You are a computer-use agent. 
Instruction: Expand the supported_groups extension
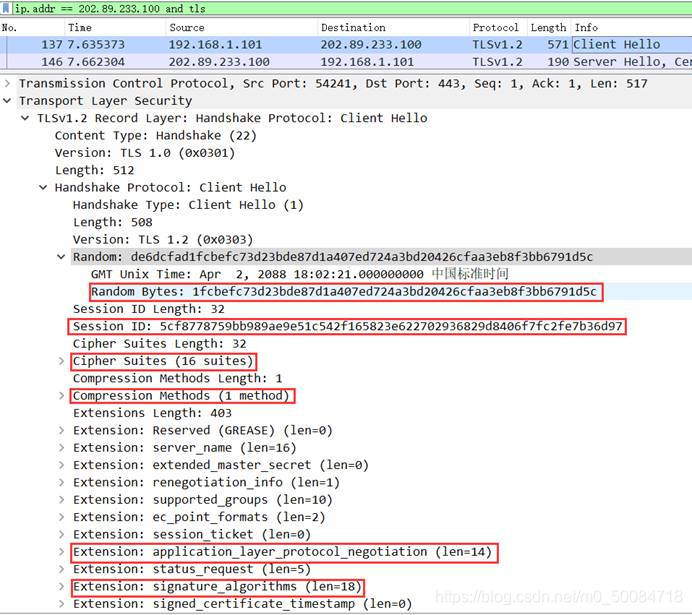(61, 500)
